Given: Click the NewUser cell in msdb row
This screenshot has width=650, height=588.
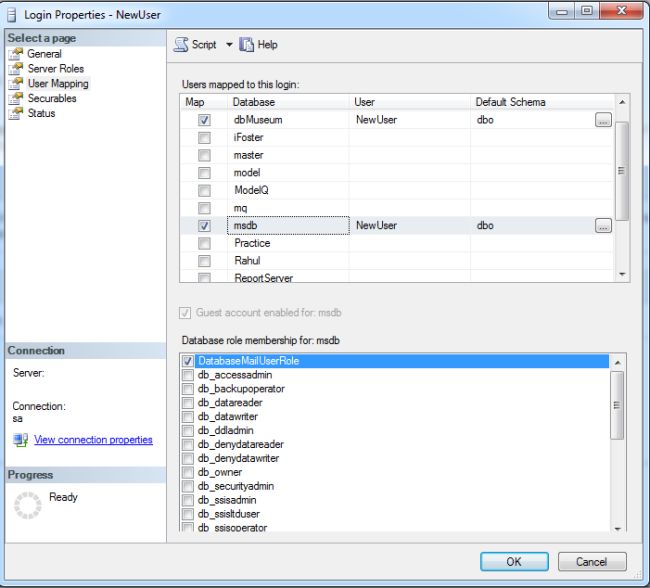Looking at the screenshot, I should click(410, 226).
